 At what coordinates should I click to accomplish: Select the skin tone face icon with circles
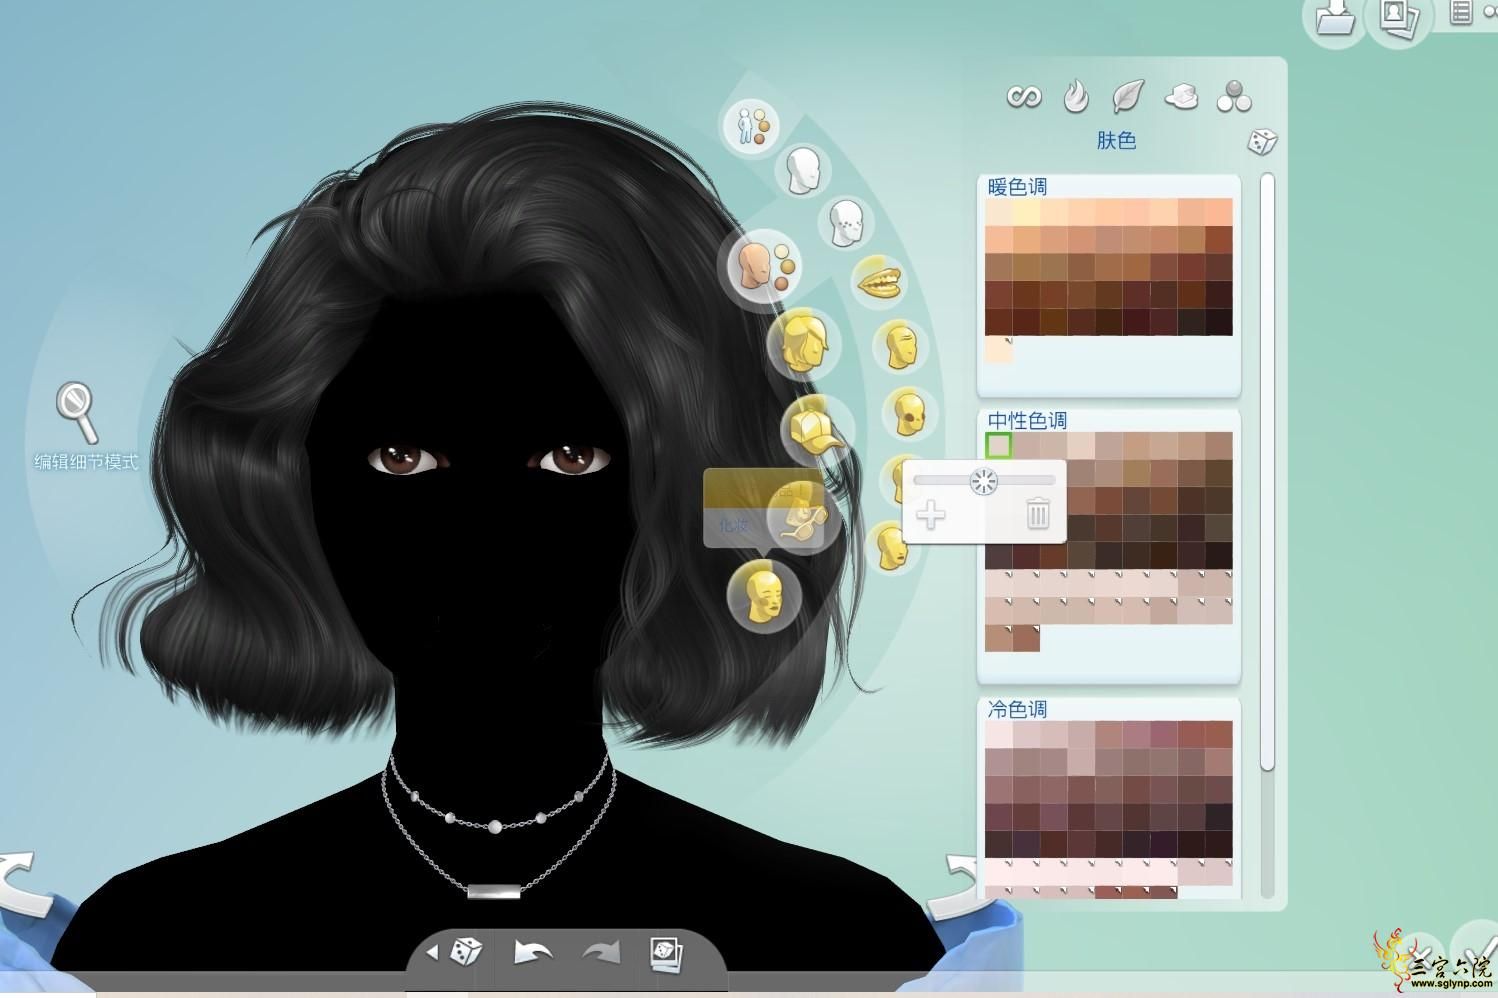[x=762, y=267]
